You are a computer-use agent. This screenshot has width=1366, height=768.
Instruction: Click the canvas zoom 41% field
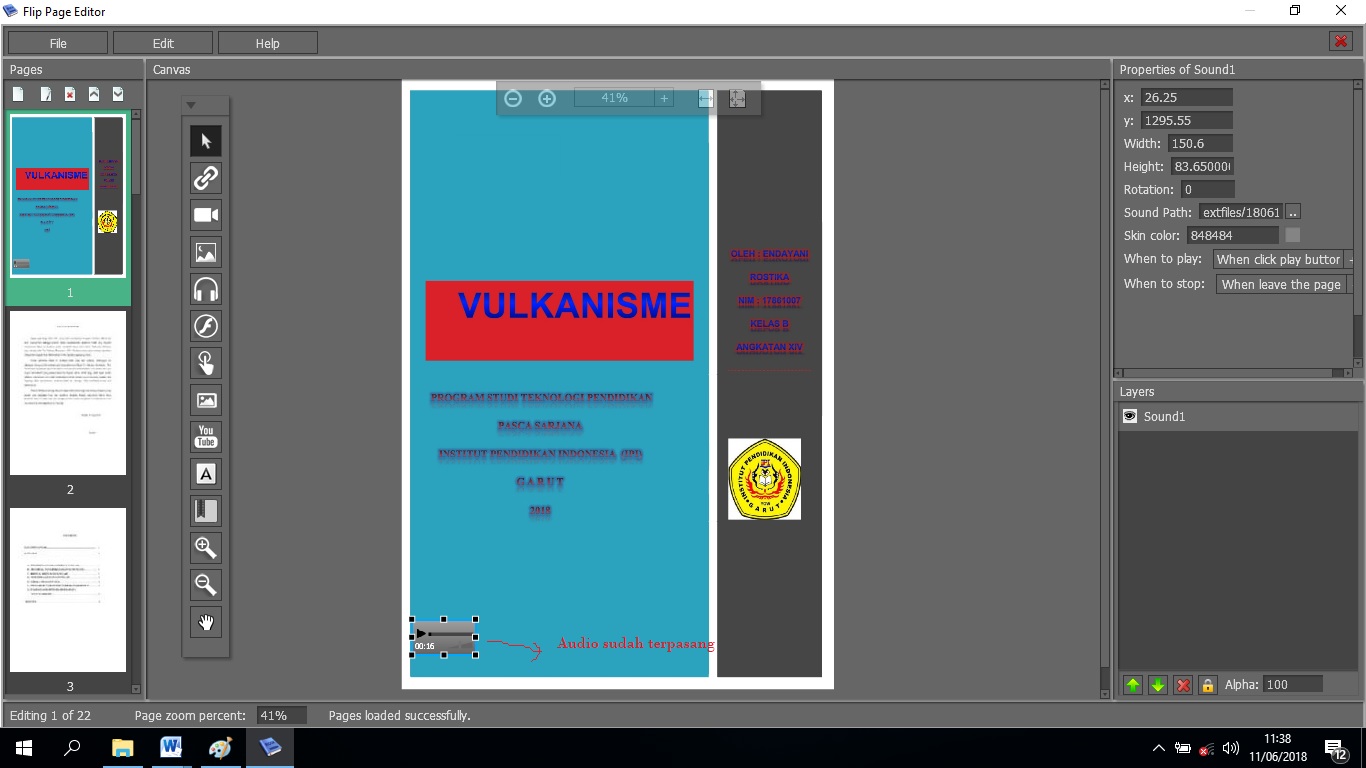point(614,98)
